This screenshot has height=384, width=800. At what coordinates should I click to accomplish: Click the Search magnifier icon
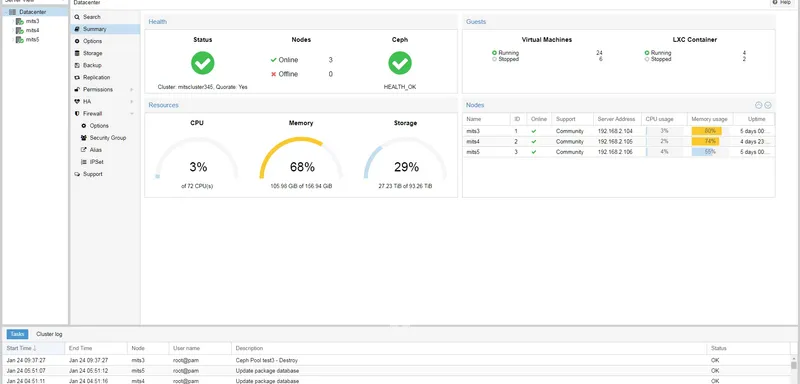pyautogui.click(x=77, y=17)
